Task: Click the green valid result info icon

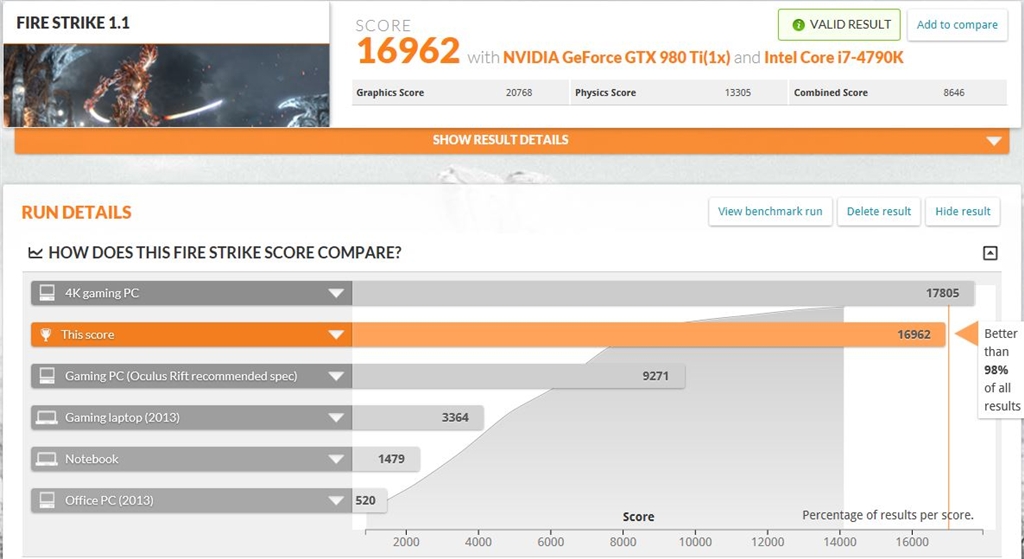Action: [x=798, y=25]
